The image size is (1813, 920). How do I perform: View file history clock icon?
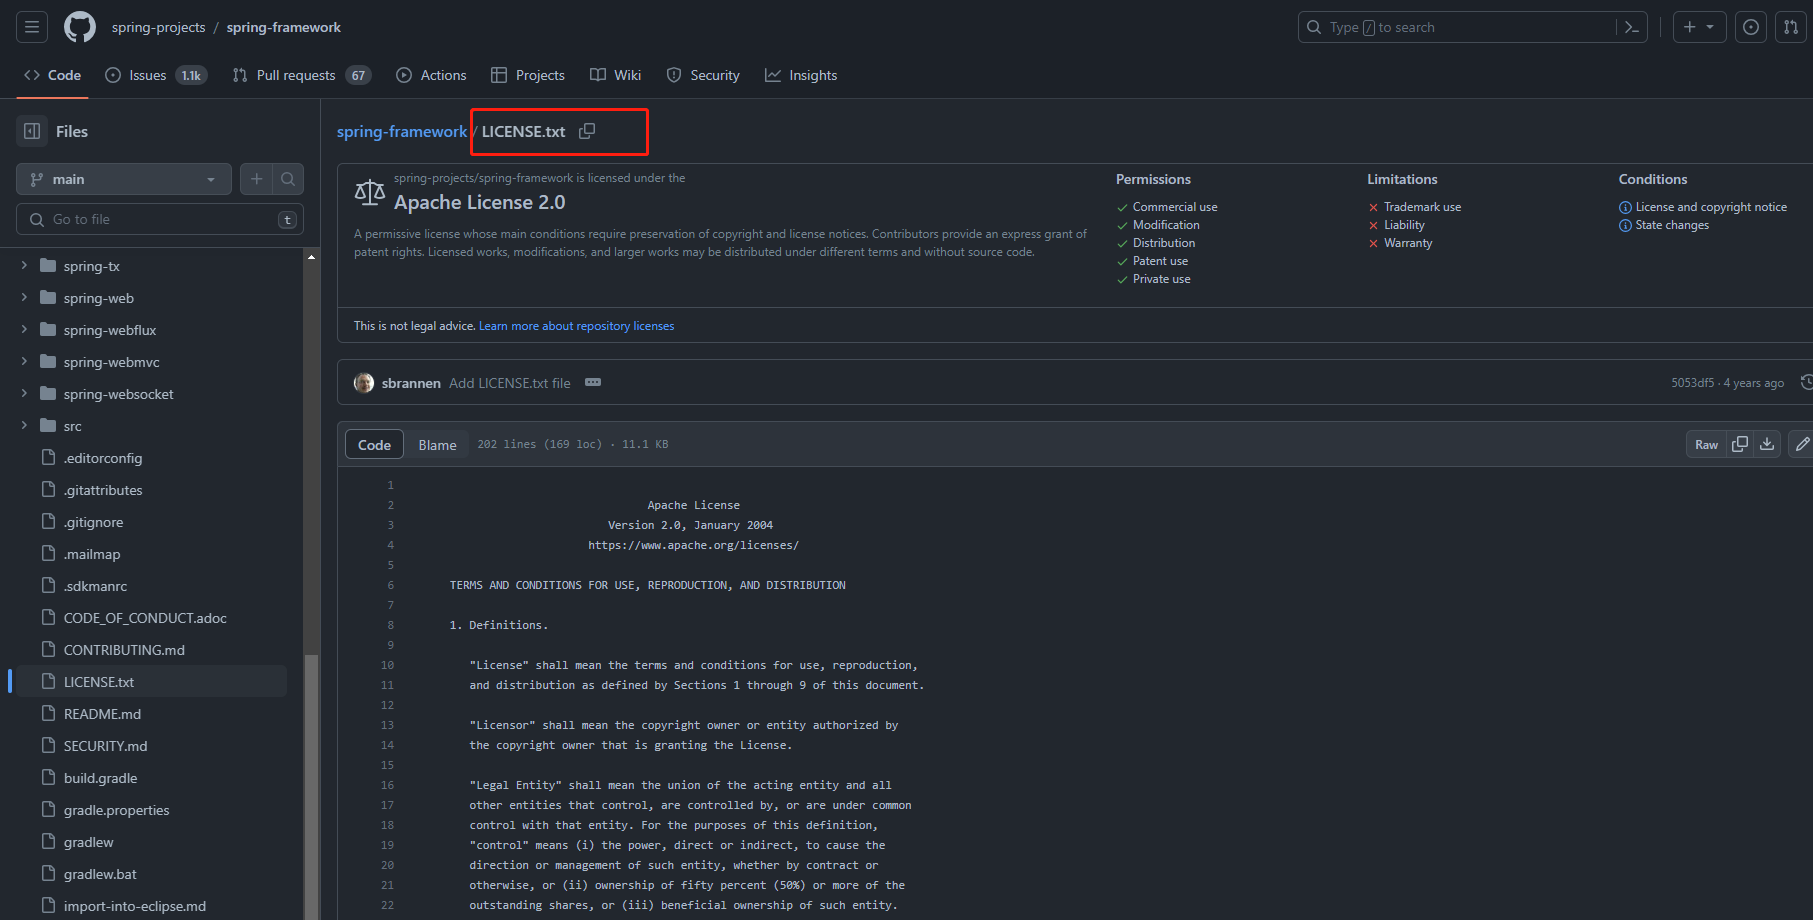(1806, 382)
